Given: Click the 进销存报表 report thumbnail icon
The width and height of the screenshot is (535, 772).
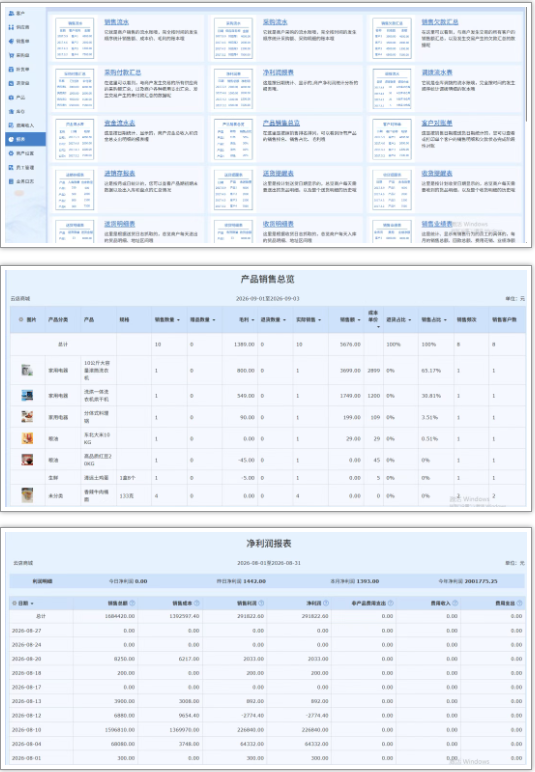Looking at the screenshot, I should (x=74, y=190).
